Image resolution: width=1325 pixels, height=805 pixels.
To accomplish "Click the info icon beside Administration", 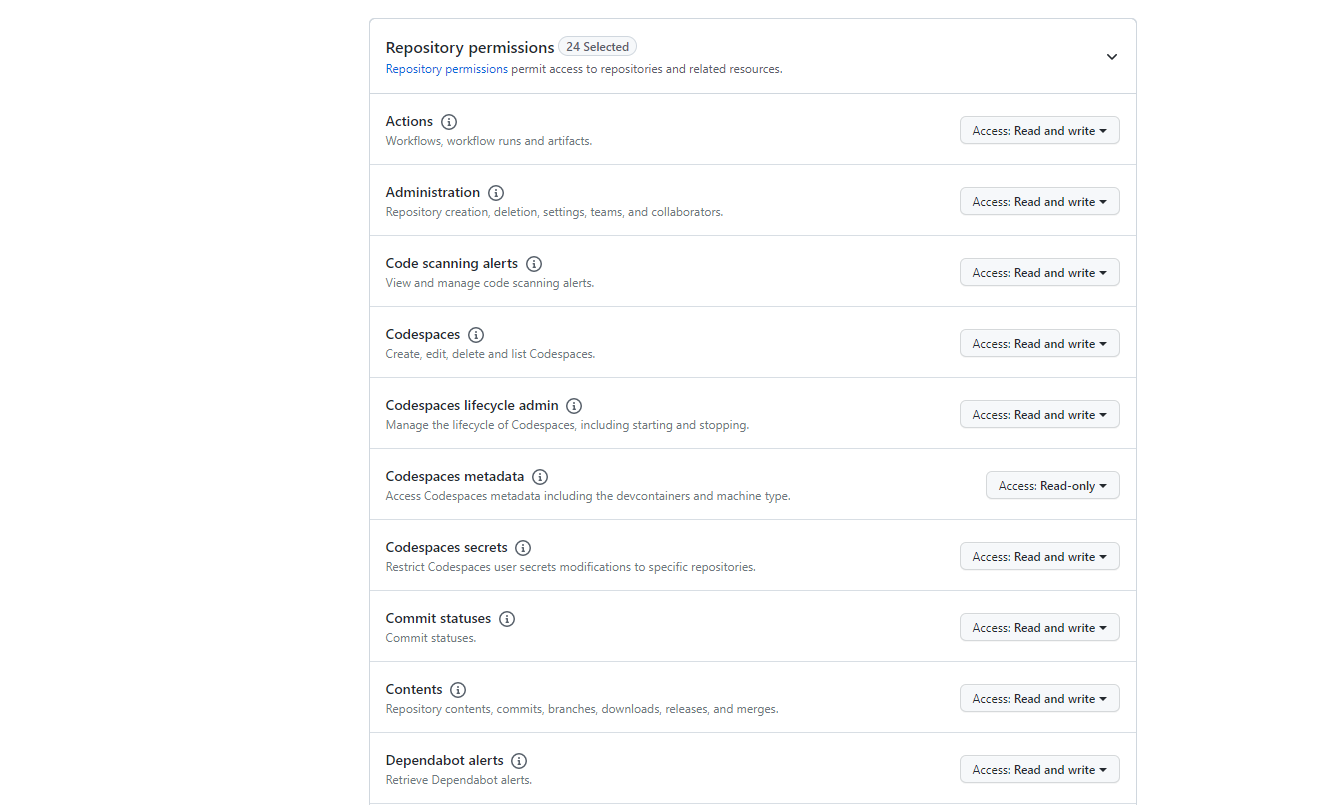I will point(496,193).
